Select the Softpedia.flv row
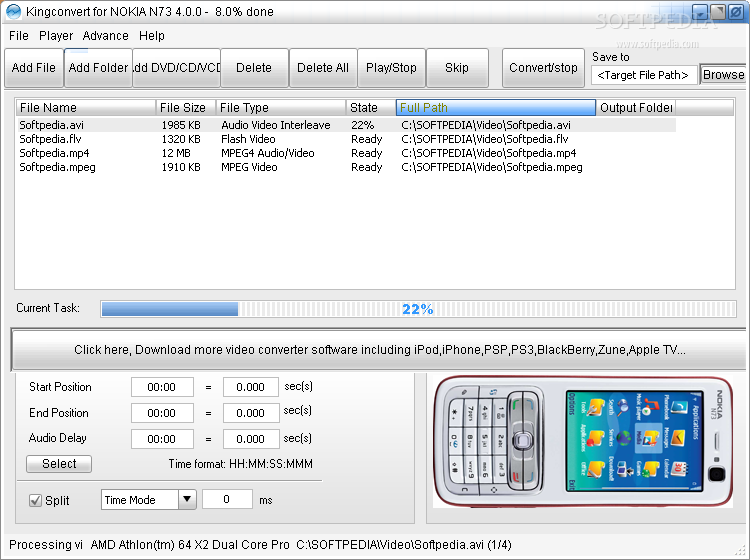The height and width of the screenshot is (560, 750). [346, 139]
